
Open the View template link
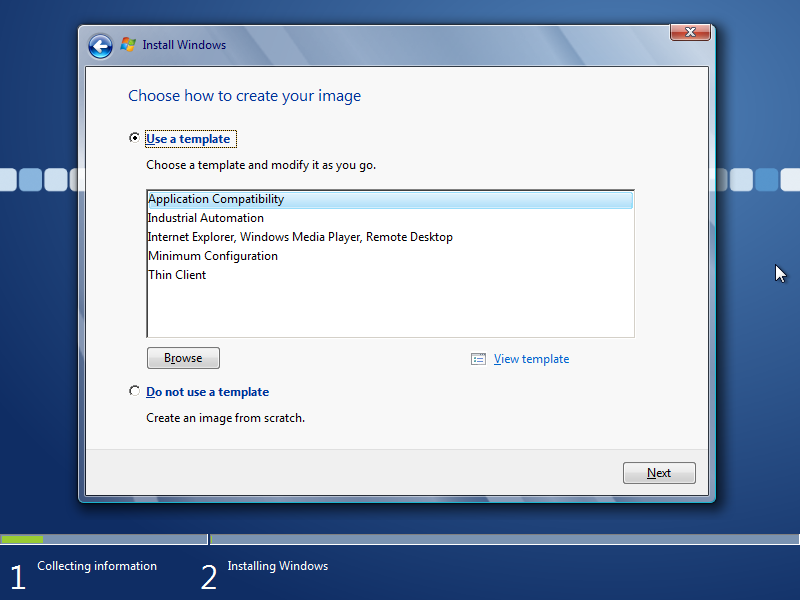point(531,359)
